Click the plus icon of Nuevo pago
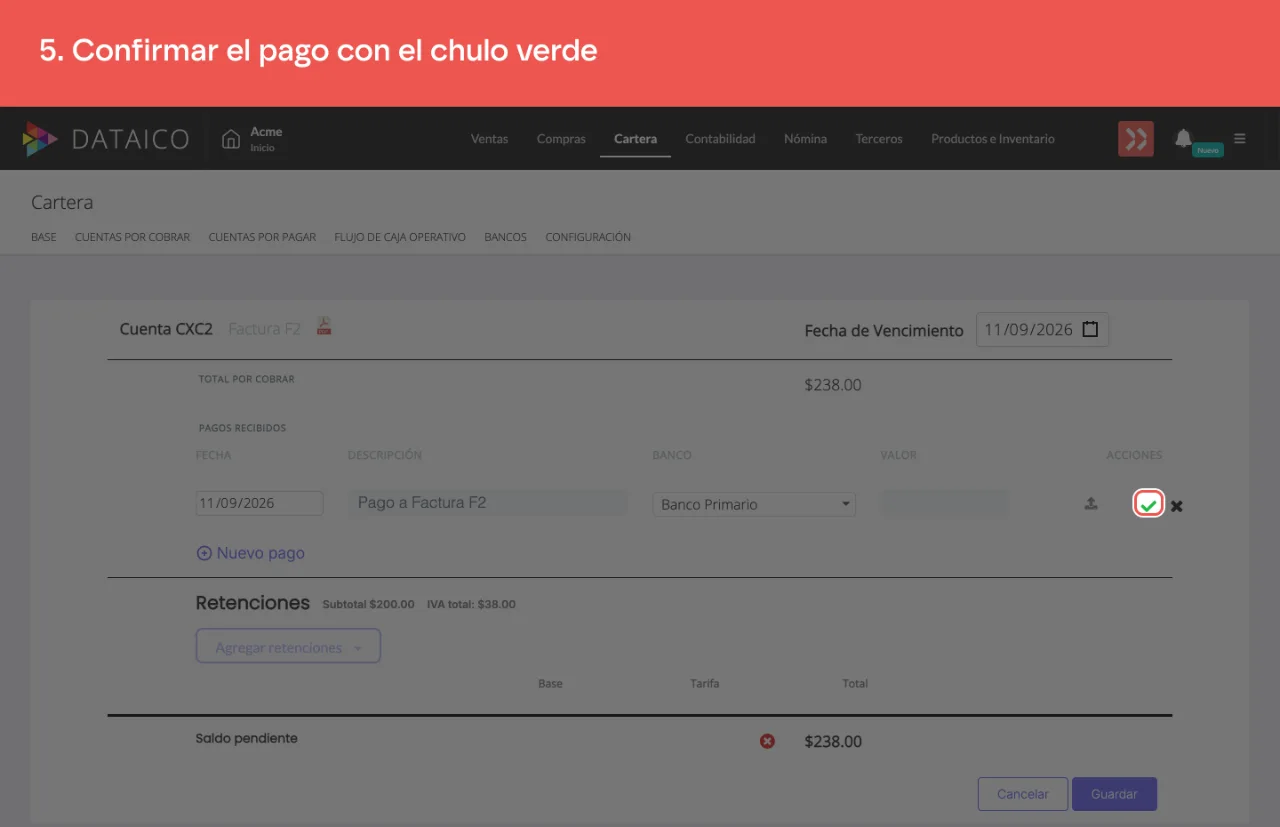 pyautogui.click(x=204, y=553)
